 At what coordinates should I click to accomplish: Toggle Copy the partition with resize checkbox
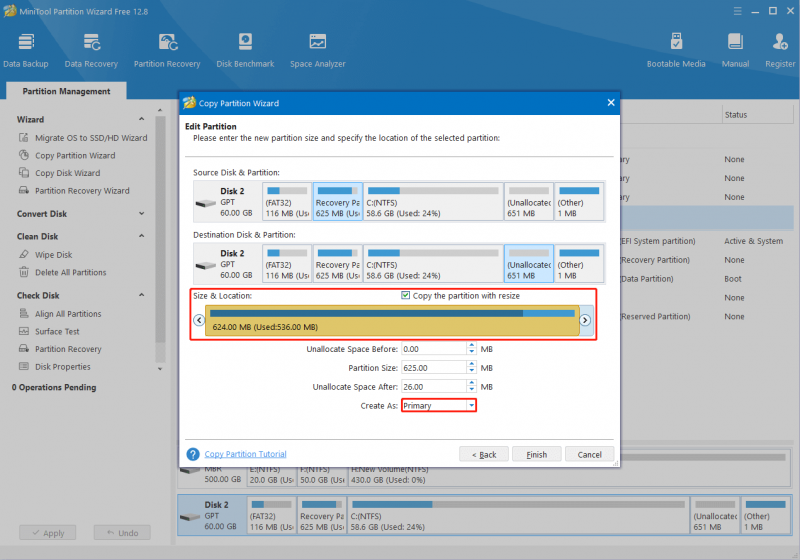coord(406,295)
